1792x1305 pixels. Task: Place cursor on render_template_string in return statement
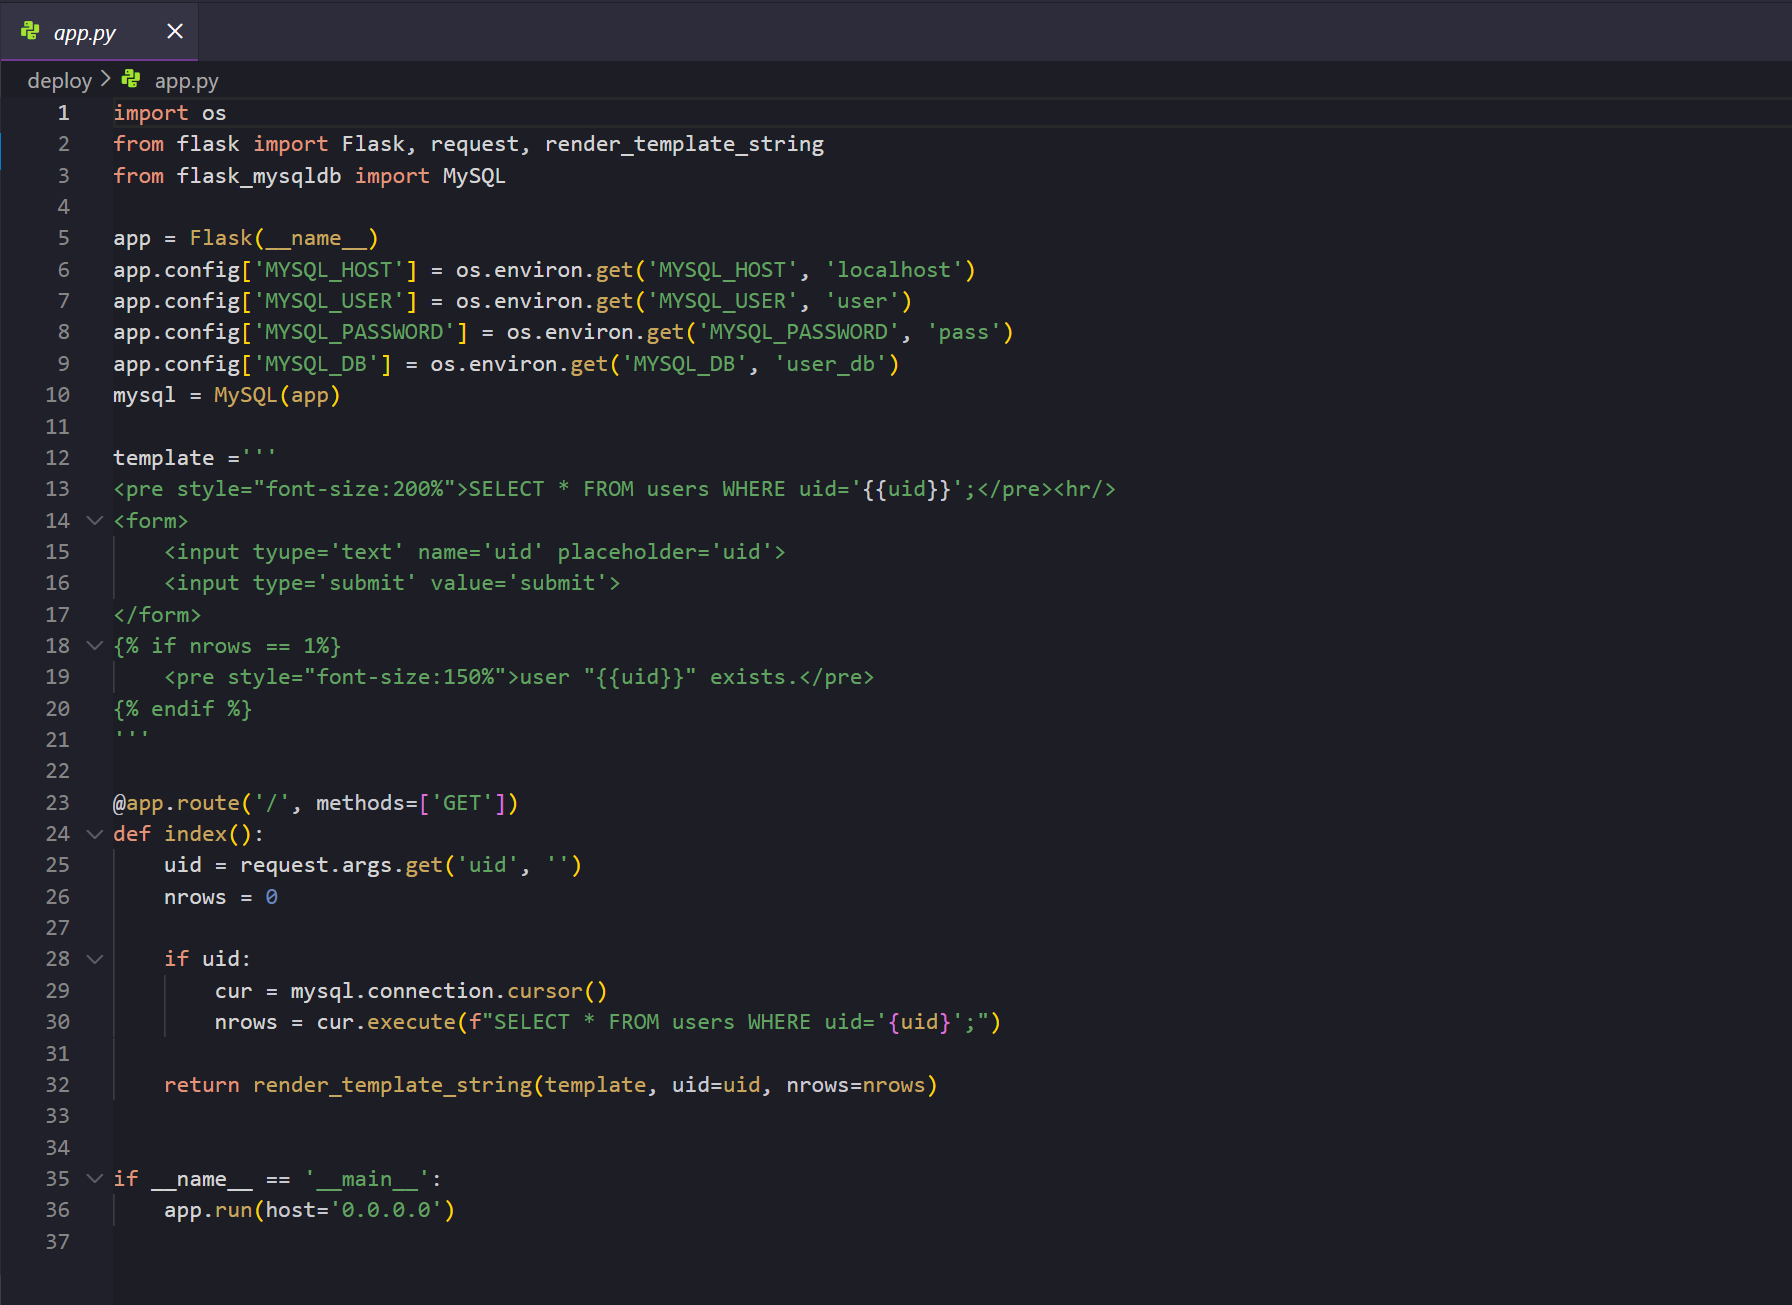(x=392, y=1085)
